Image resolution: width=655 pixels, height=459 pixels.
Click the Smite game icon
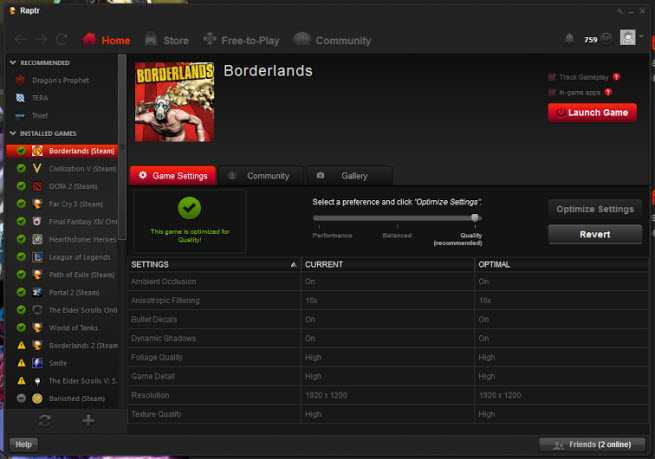37,363
